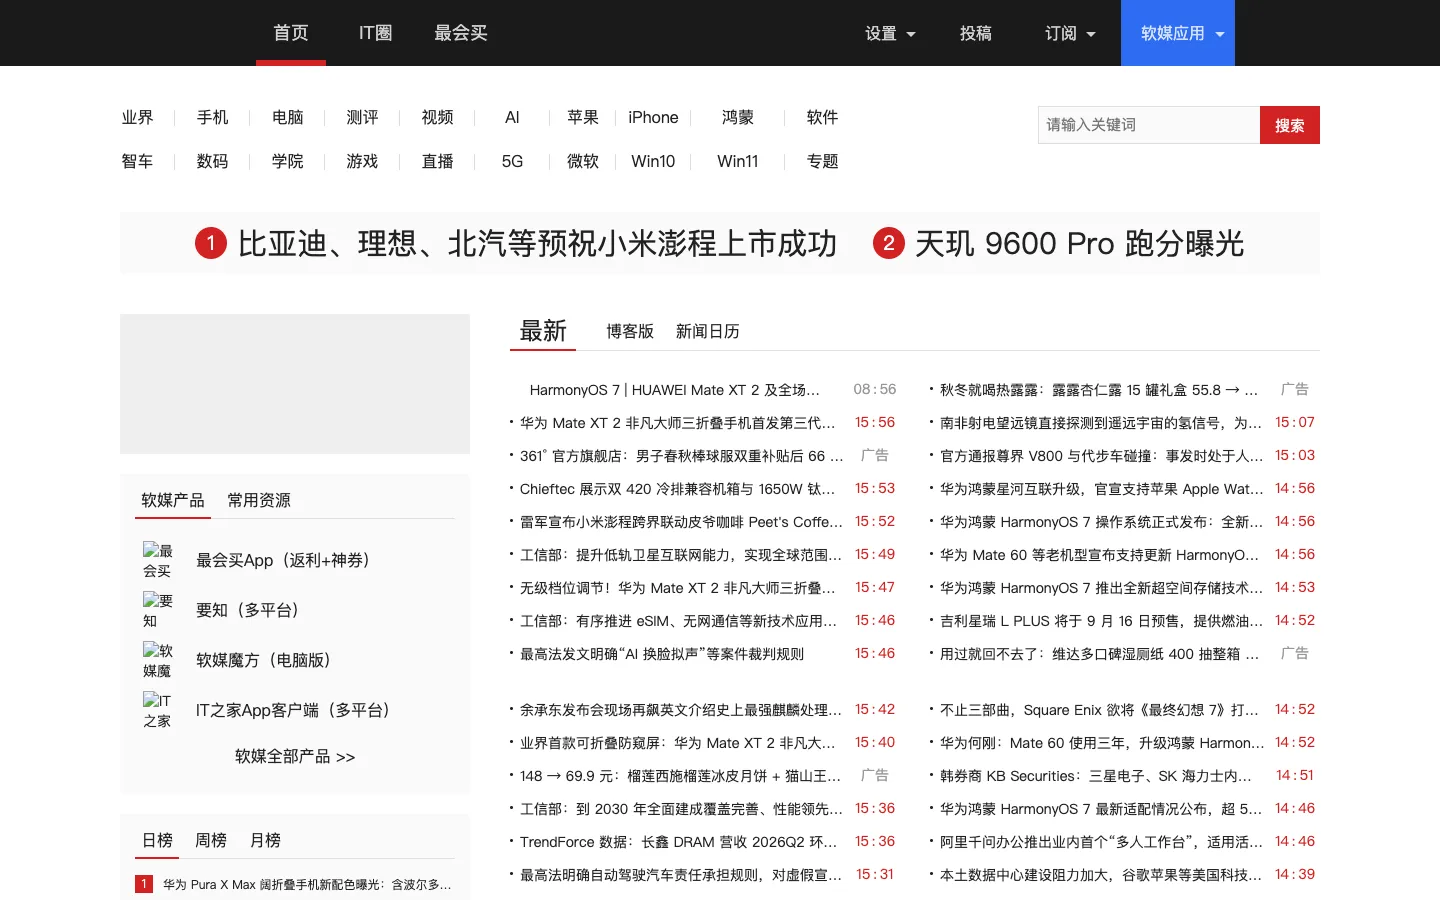Show the 月榜 ranking tab
This screenshot has width=1440, height=900.
(x=265, y=840)
